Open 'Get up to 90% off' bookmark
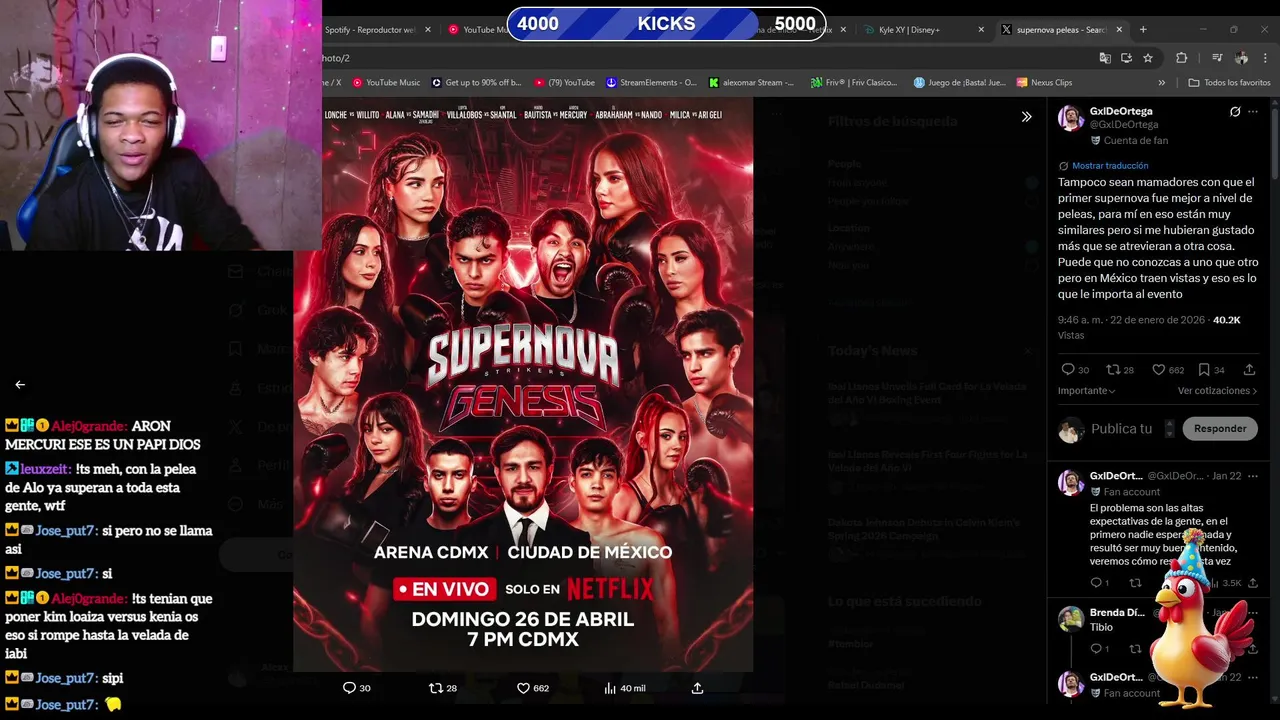Image resolution: width=1280 pixels, height=720 pixels. (x=476, y=83)
